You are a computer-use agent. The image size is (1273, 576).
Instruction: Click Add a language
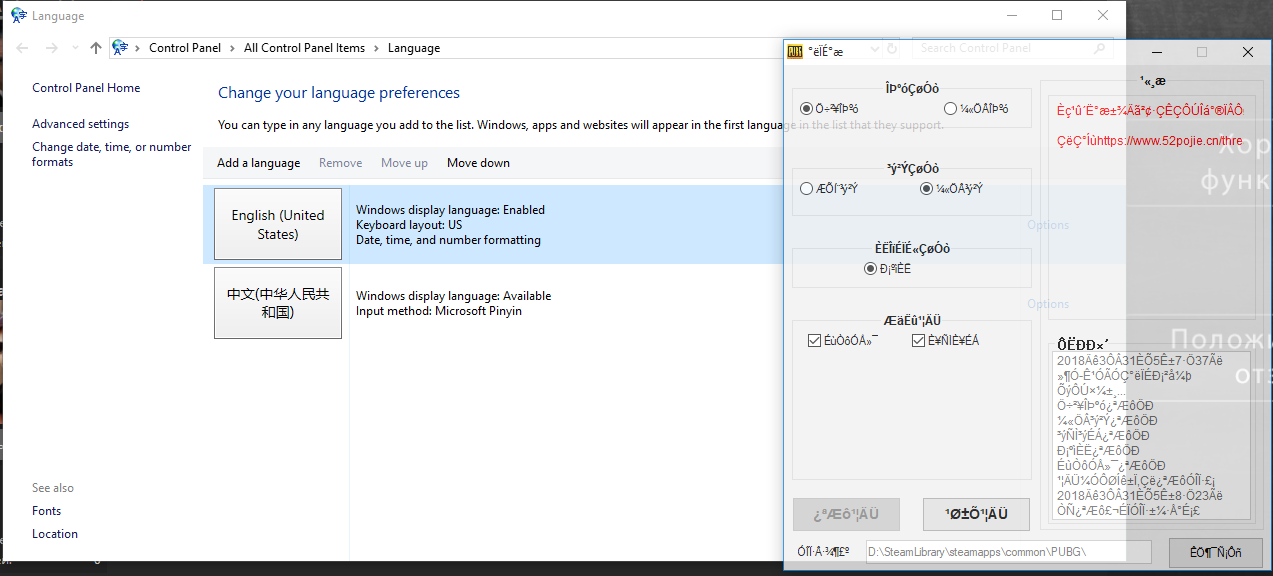tap(259, 163)
